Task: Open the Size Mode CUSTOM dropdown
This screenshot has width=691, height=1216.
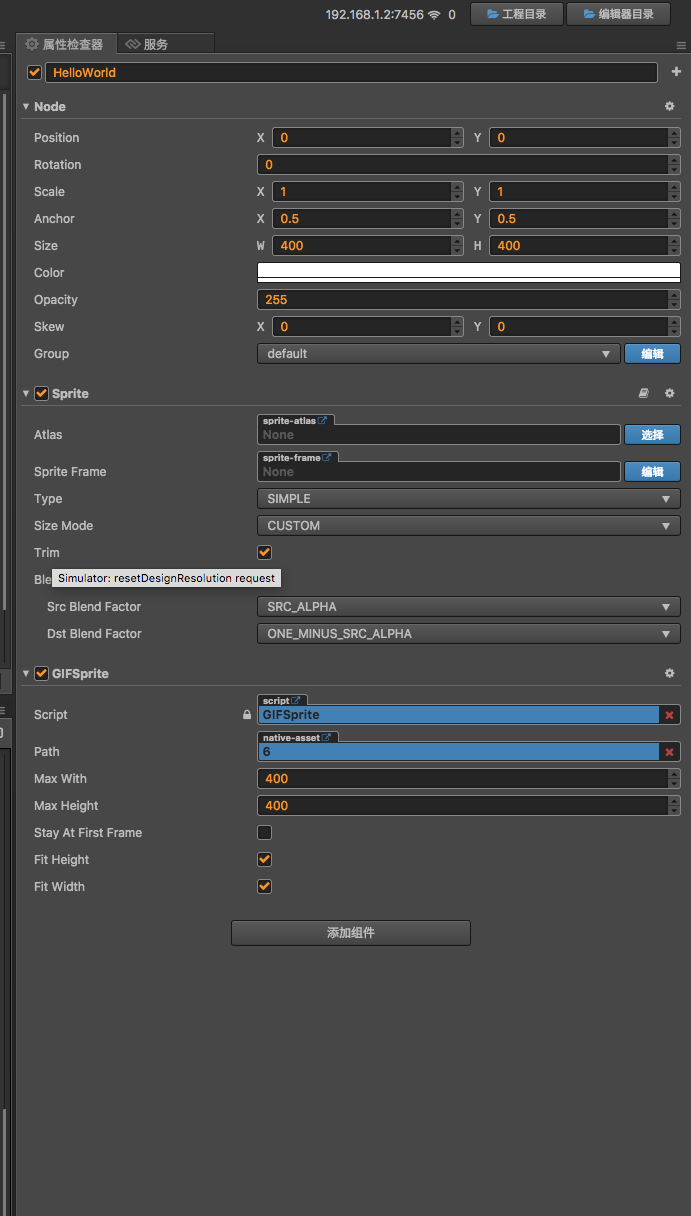Action: (469, 526)
